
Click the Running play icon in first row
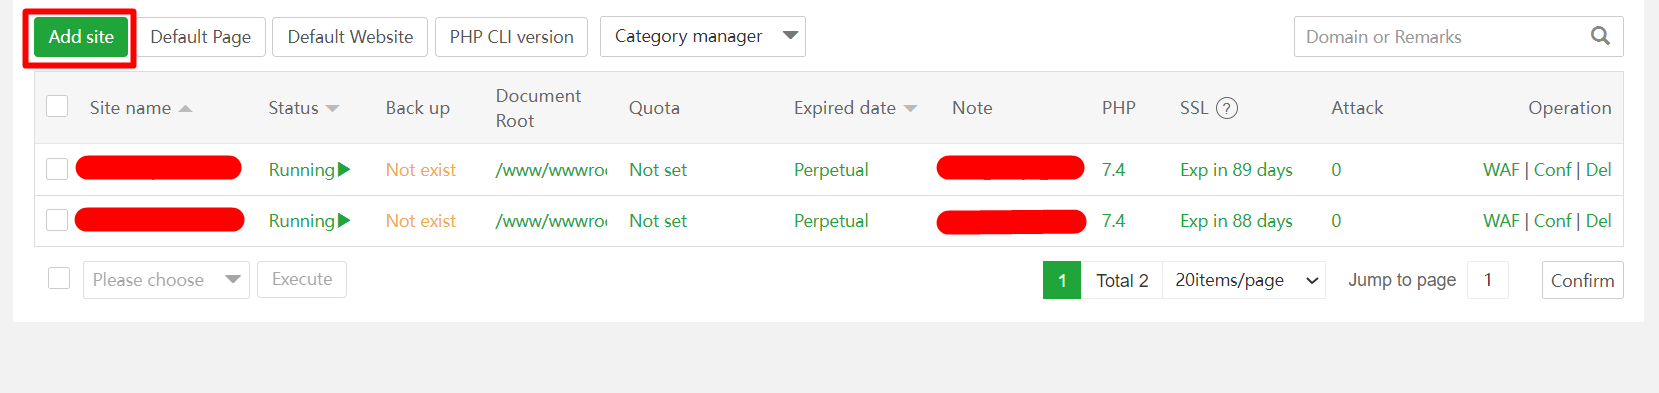pos(344,169)
